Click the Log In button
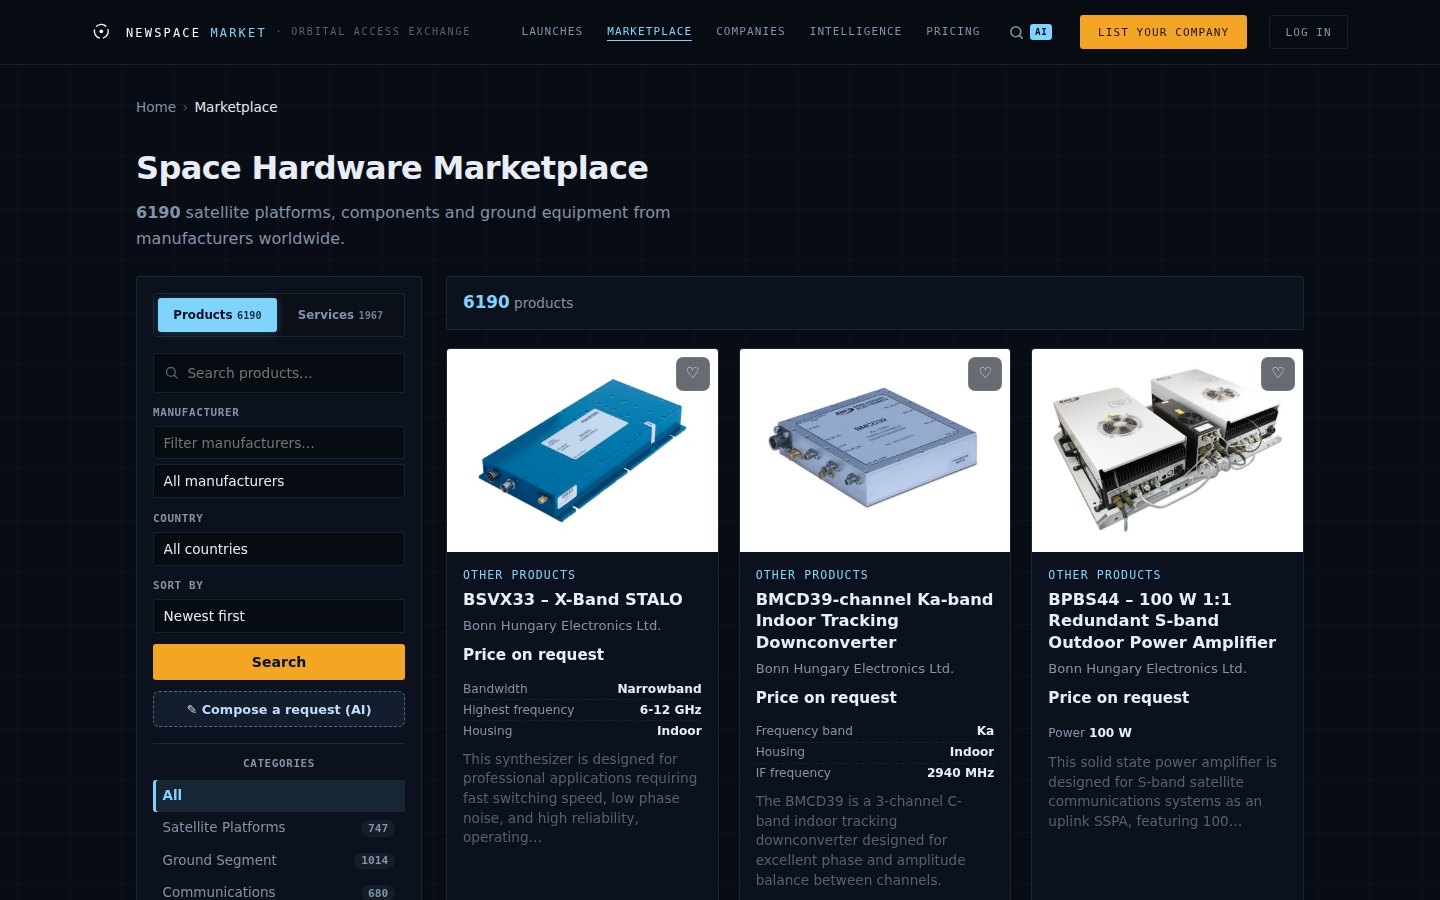Viewport: 1440px width, 900px height. pos(1308,32)
